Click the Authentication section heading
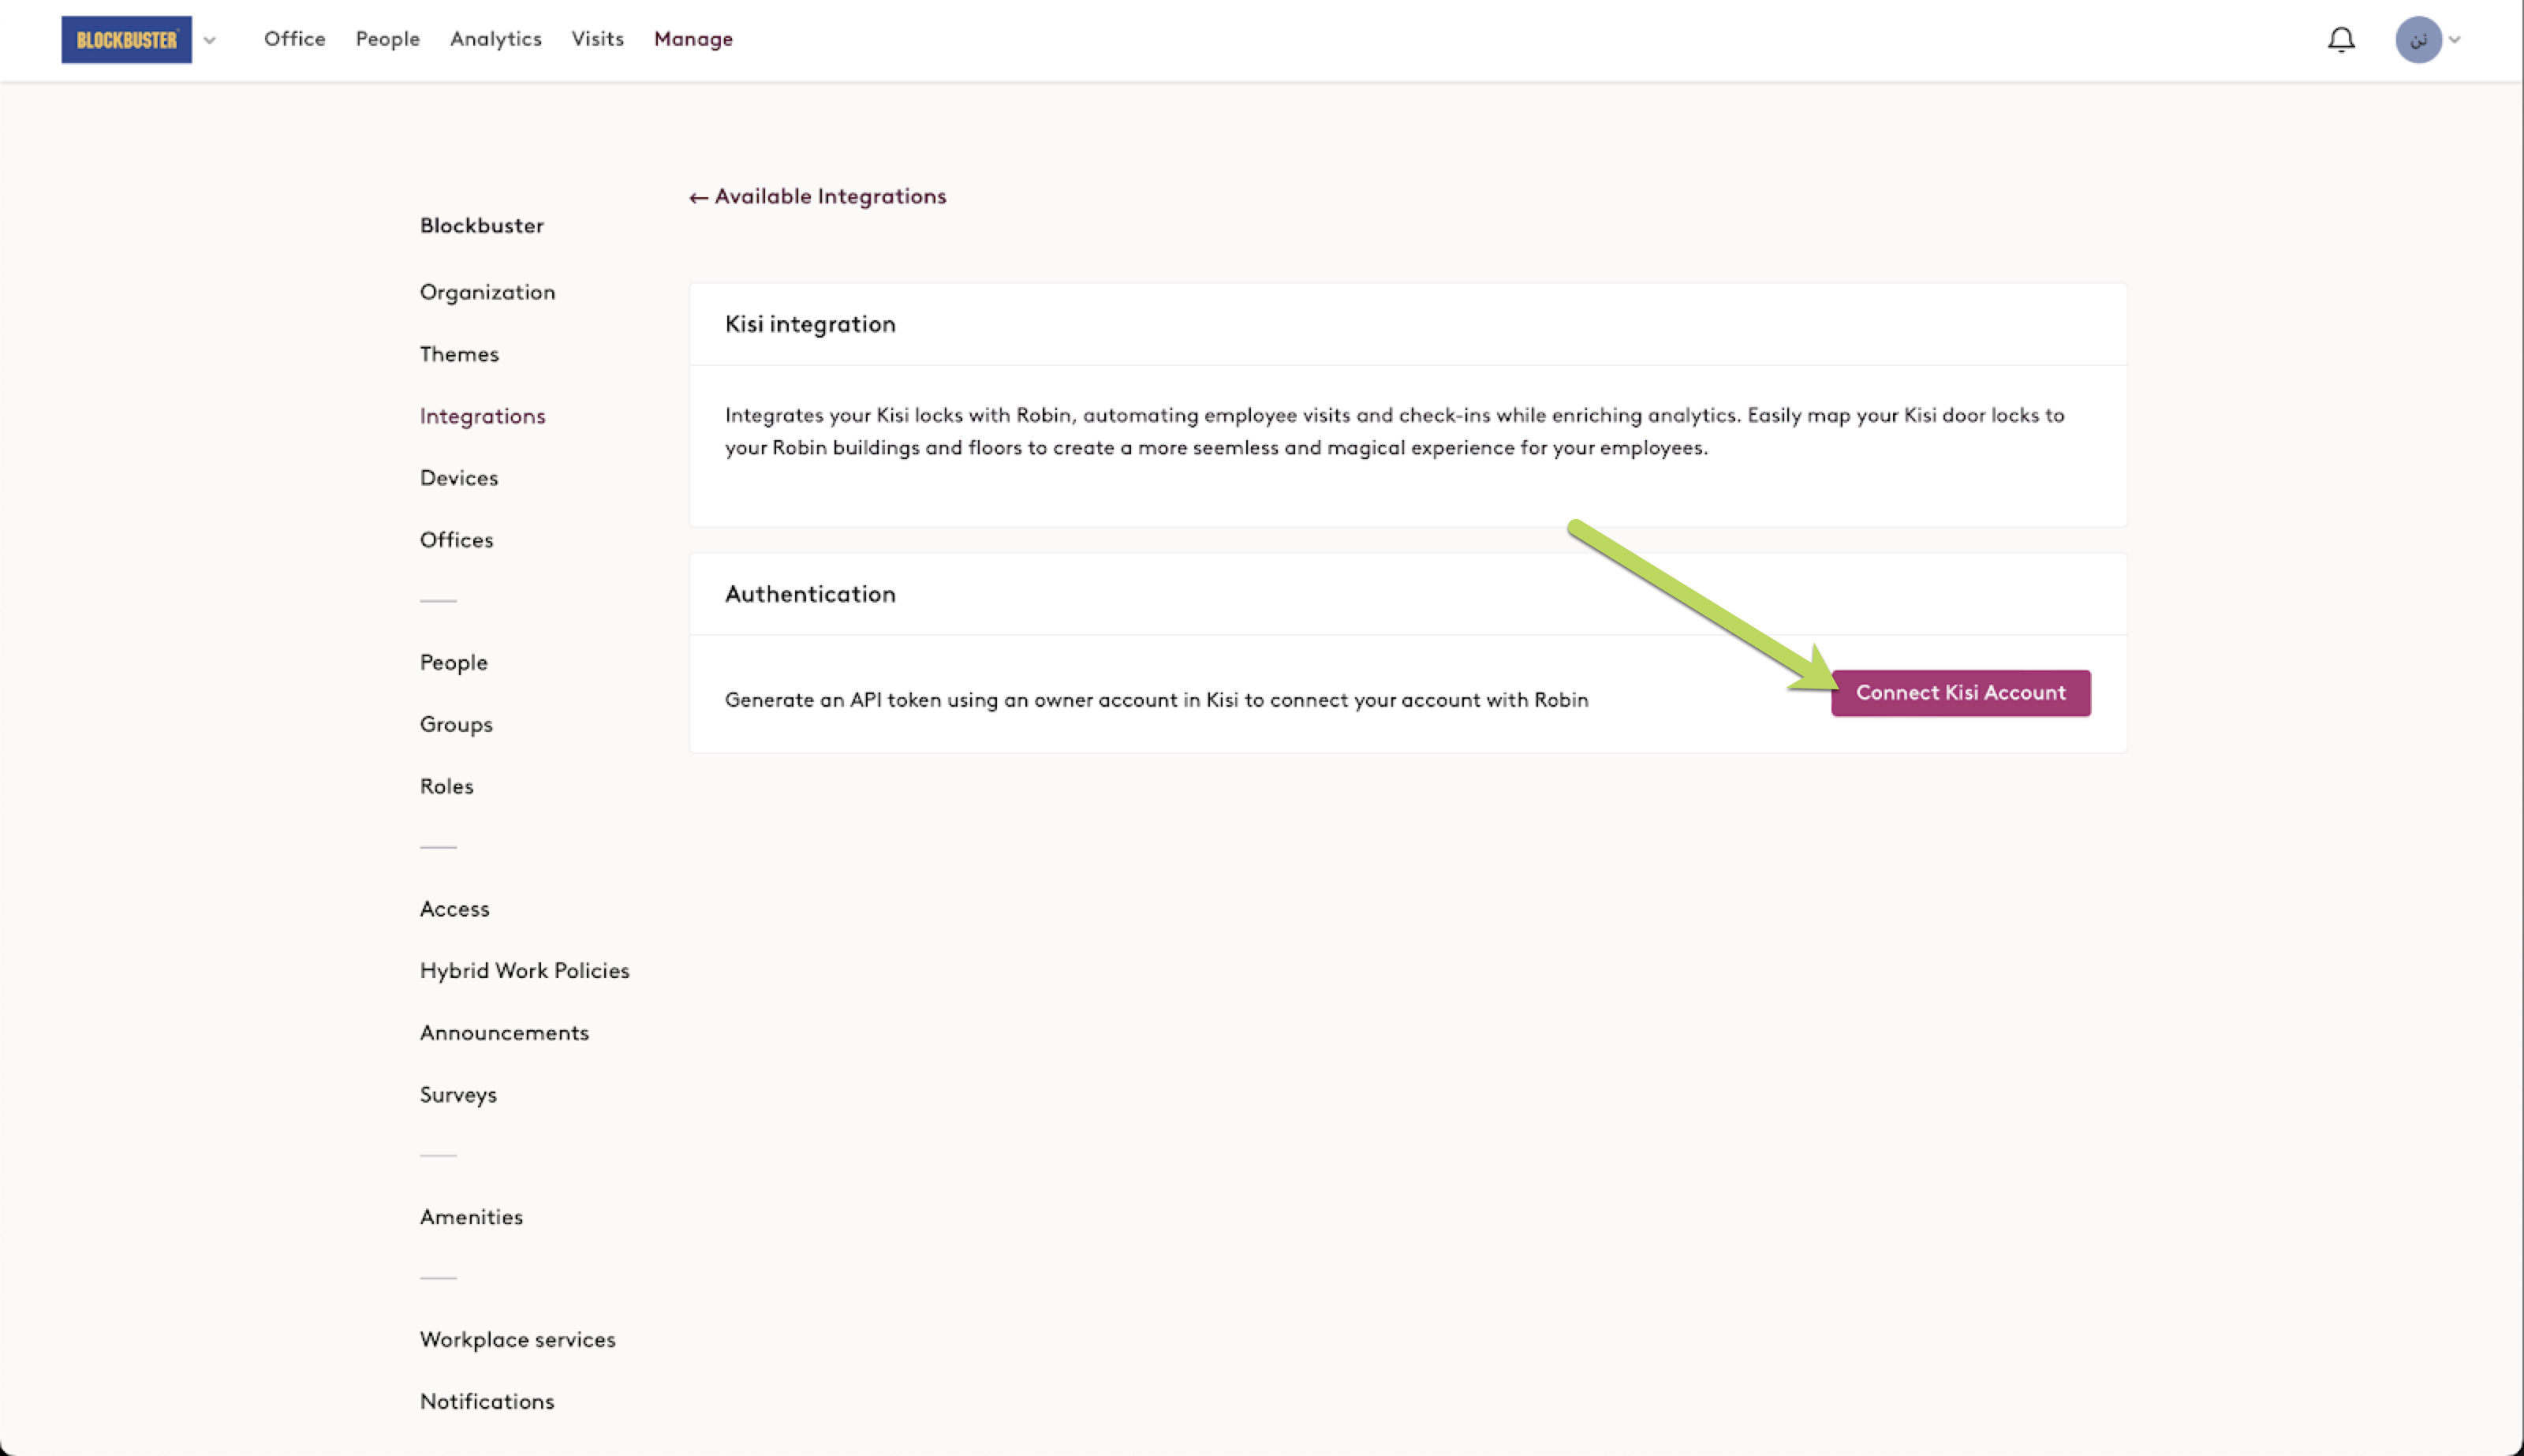The image size is (2524, 1456). 811,594
